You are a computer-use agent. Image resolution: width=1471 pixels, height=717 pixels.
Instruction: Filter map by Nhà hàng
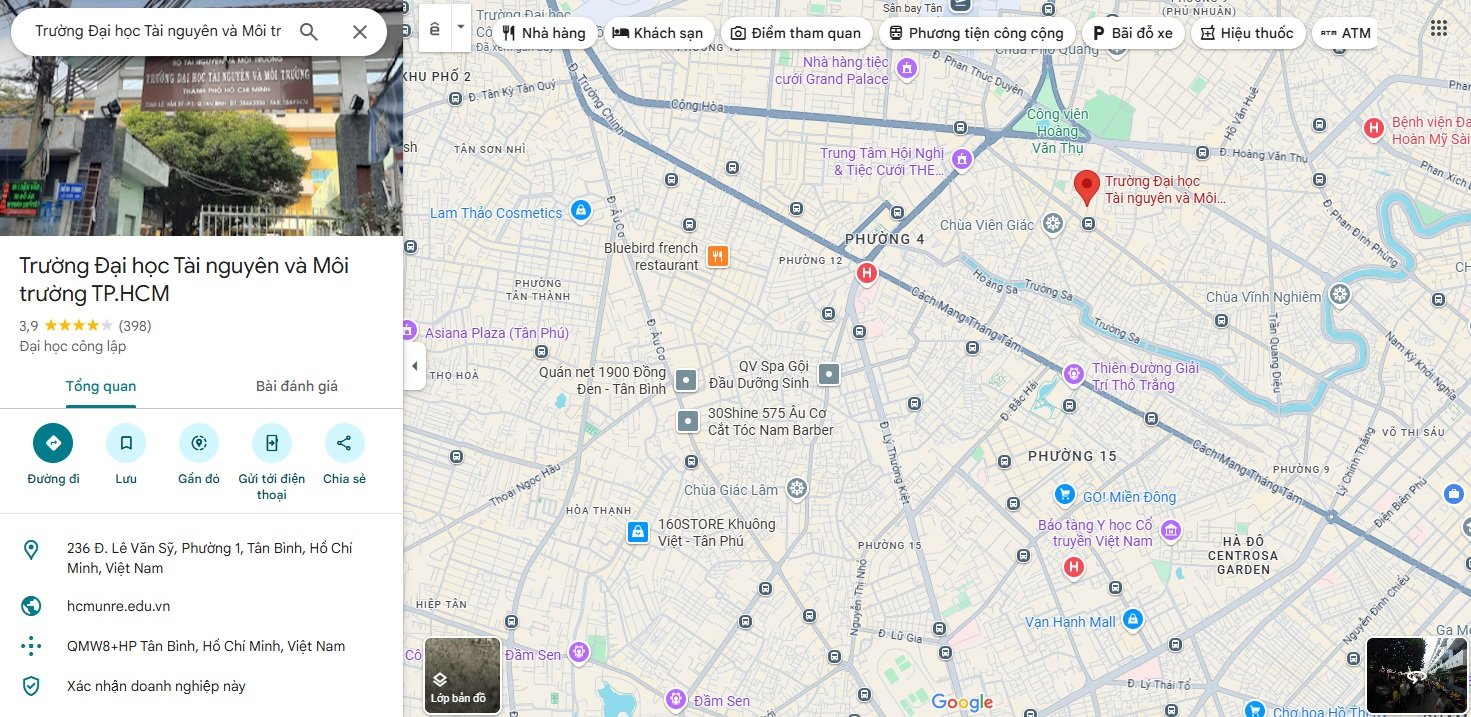tap(544, 33)
